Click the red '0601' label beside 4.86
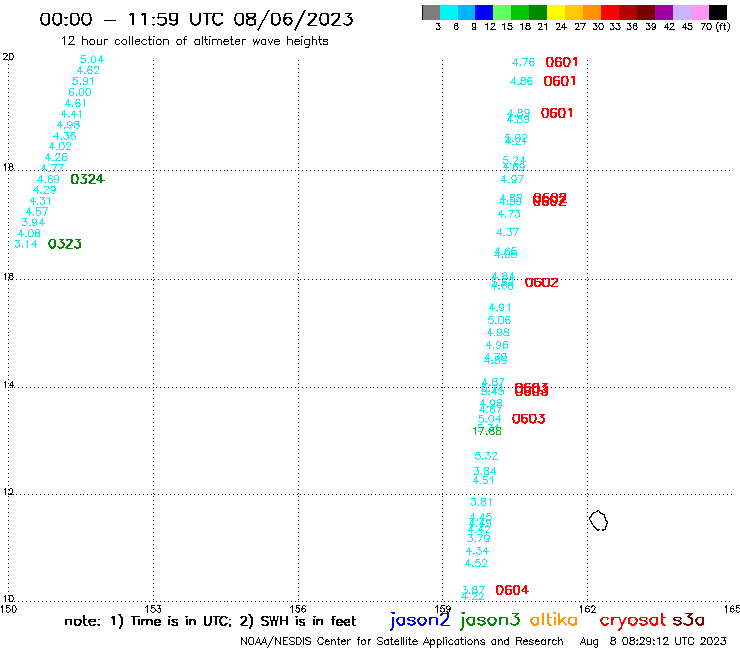 point(560,81)
